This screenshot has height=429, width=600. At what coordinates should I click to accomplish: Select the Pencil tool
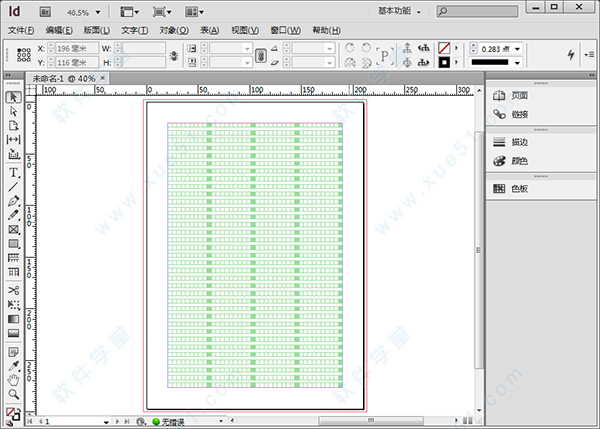click(x=13, y=215)
